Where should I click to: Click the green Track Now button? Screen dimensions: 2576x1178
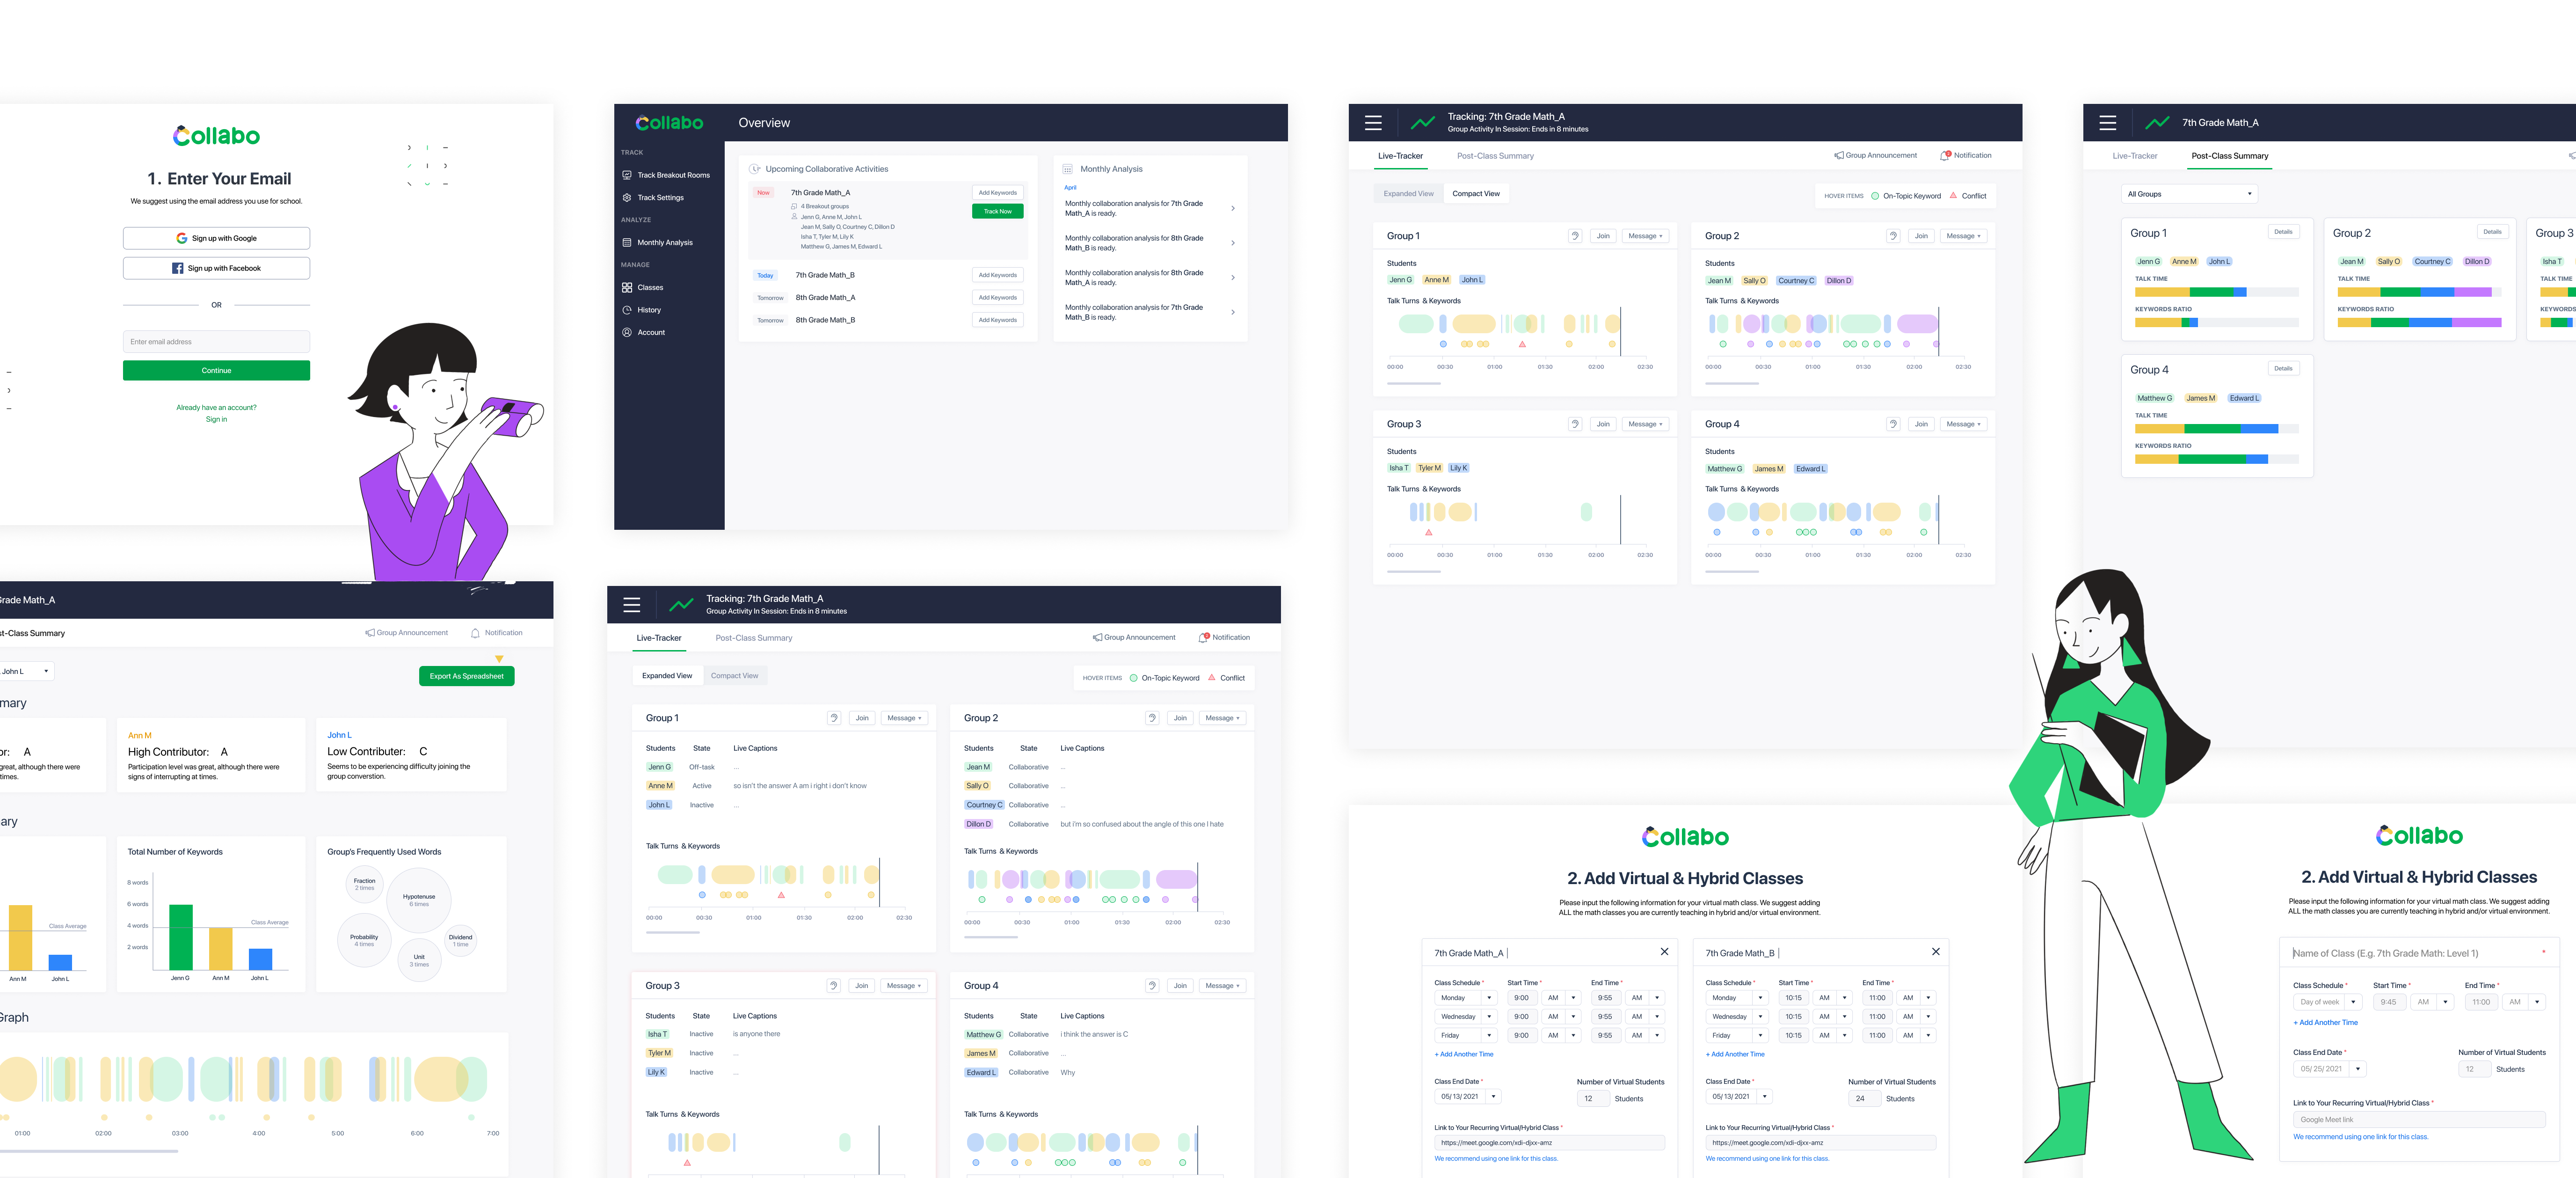997,211
